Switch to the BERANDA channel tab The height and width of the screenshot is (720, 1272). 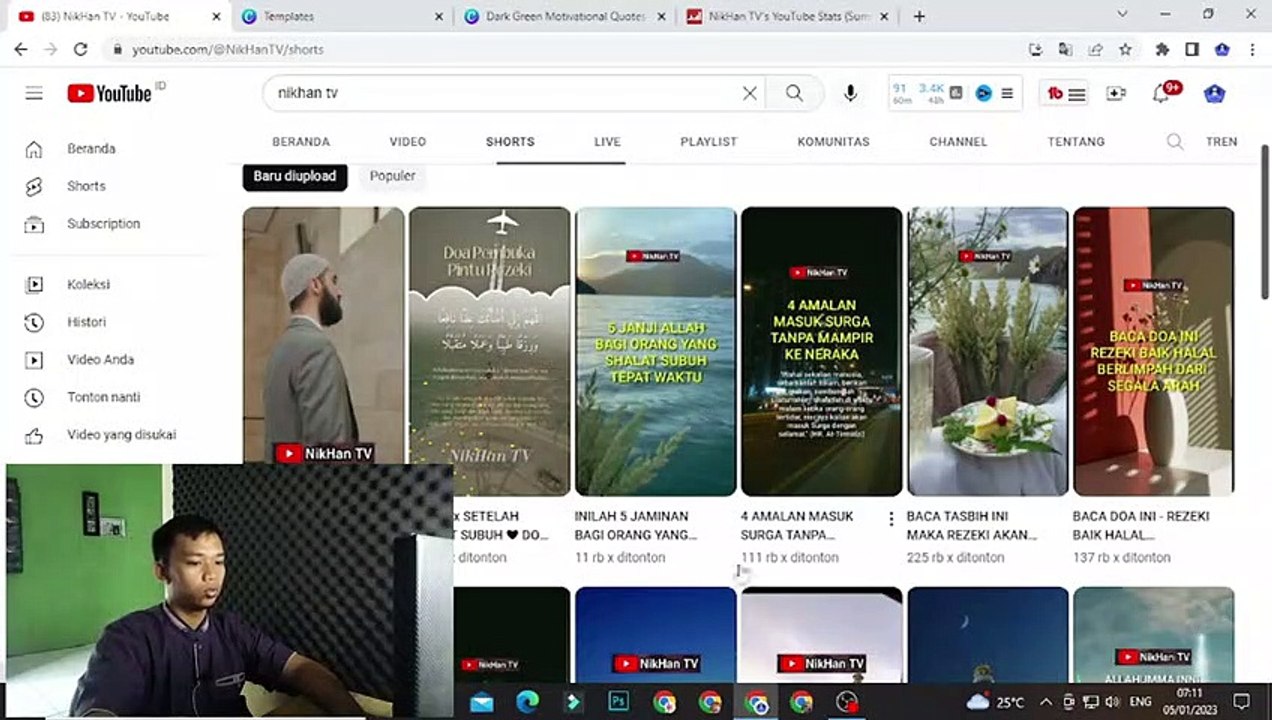click(301, 142)
